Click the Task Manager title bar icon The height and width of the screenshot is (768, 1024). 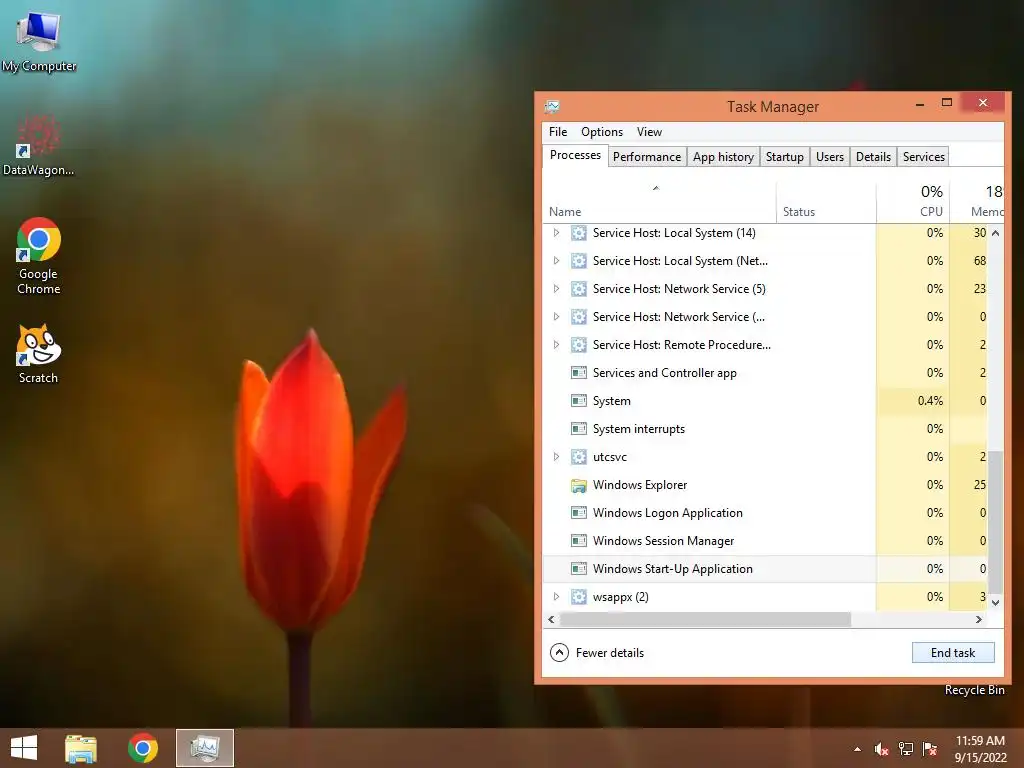[552, 106]
